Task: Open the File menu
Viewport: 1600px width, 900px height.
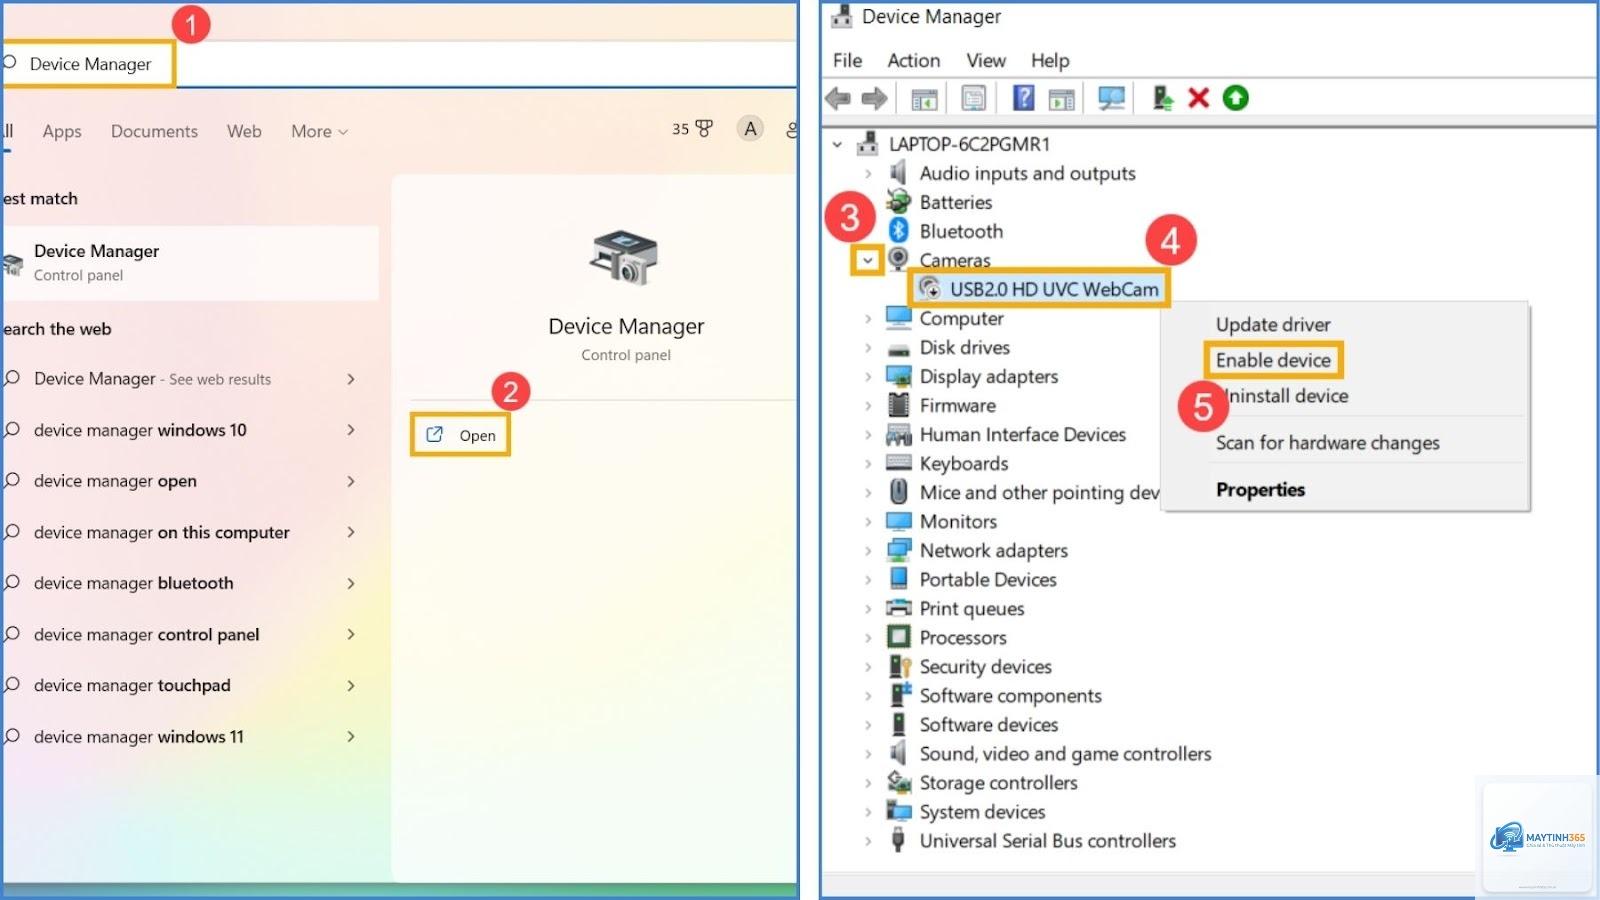Action: coord(847,60)
